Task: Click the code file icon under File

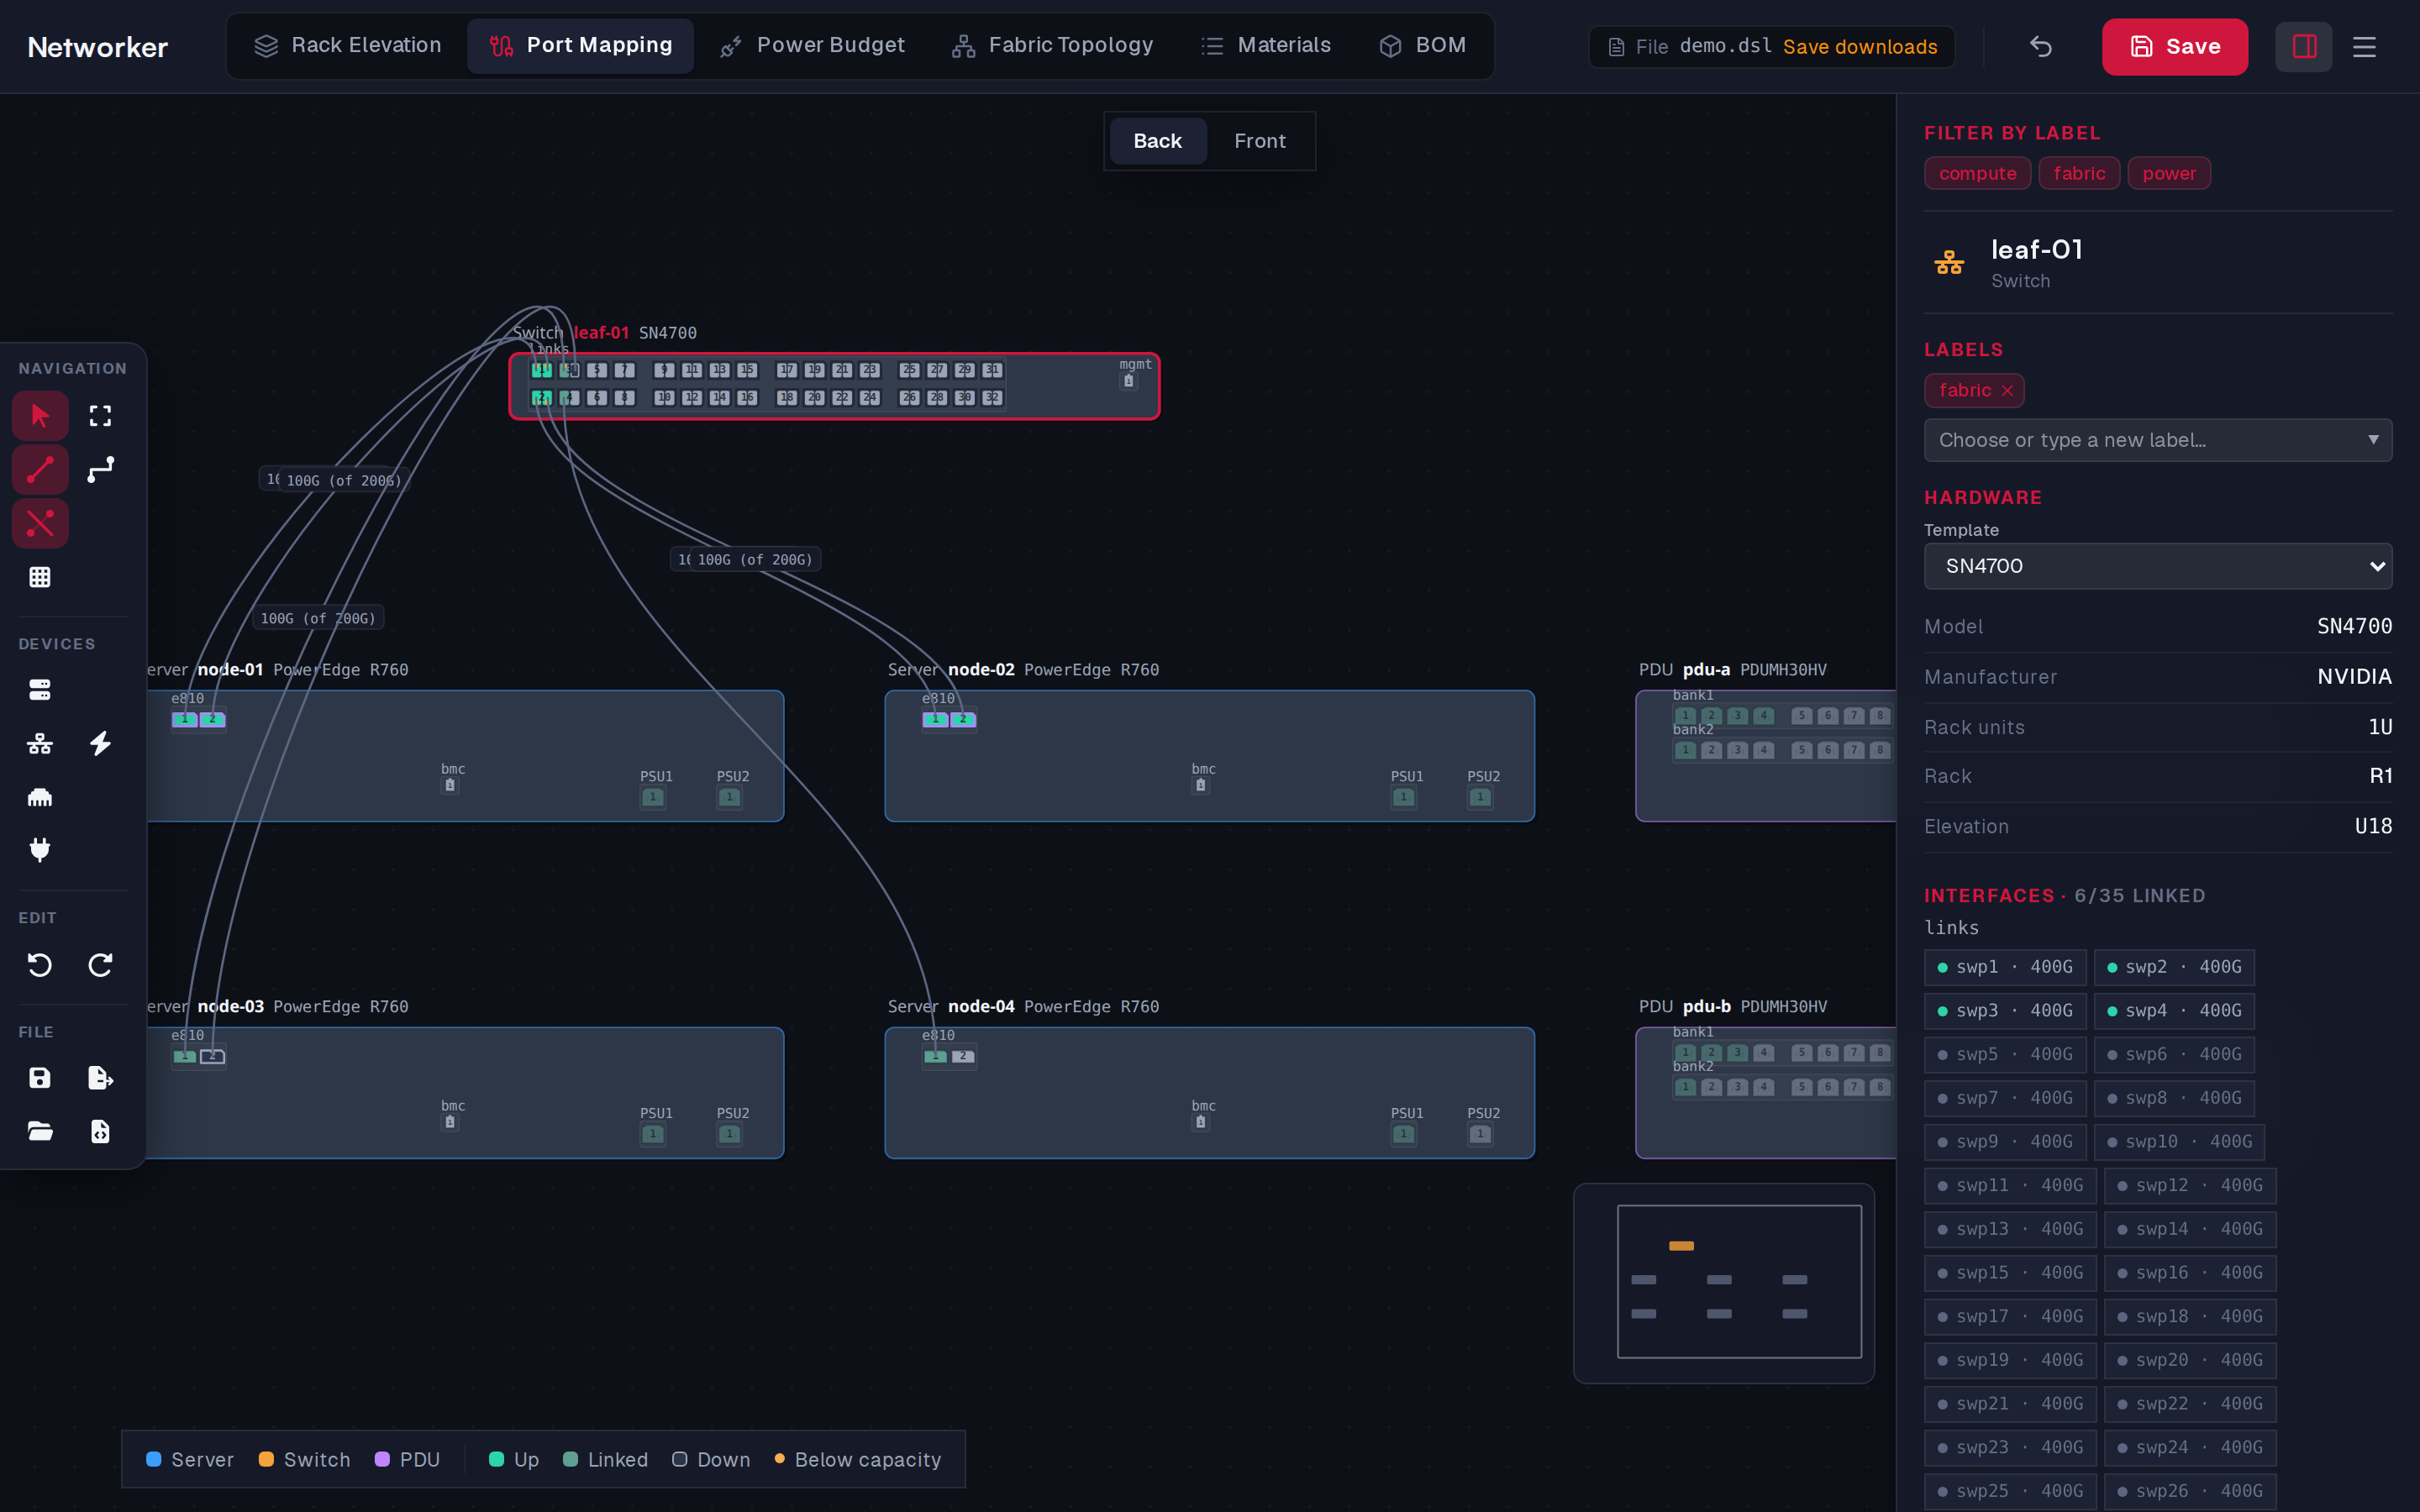Action: point(100,1131)
